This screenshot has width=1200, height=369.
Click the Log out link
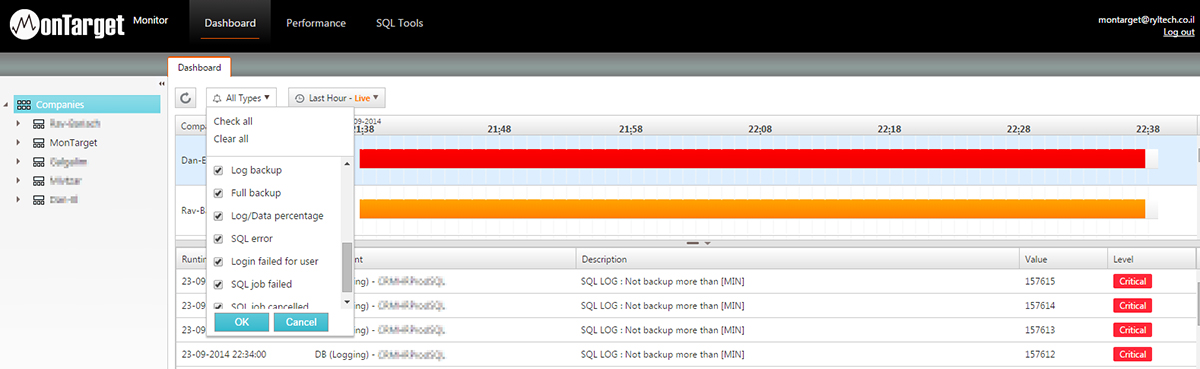point(1179,32)
